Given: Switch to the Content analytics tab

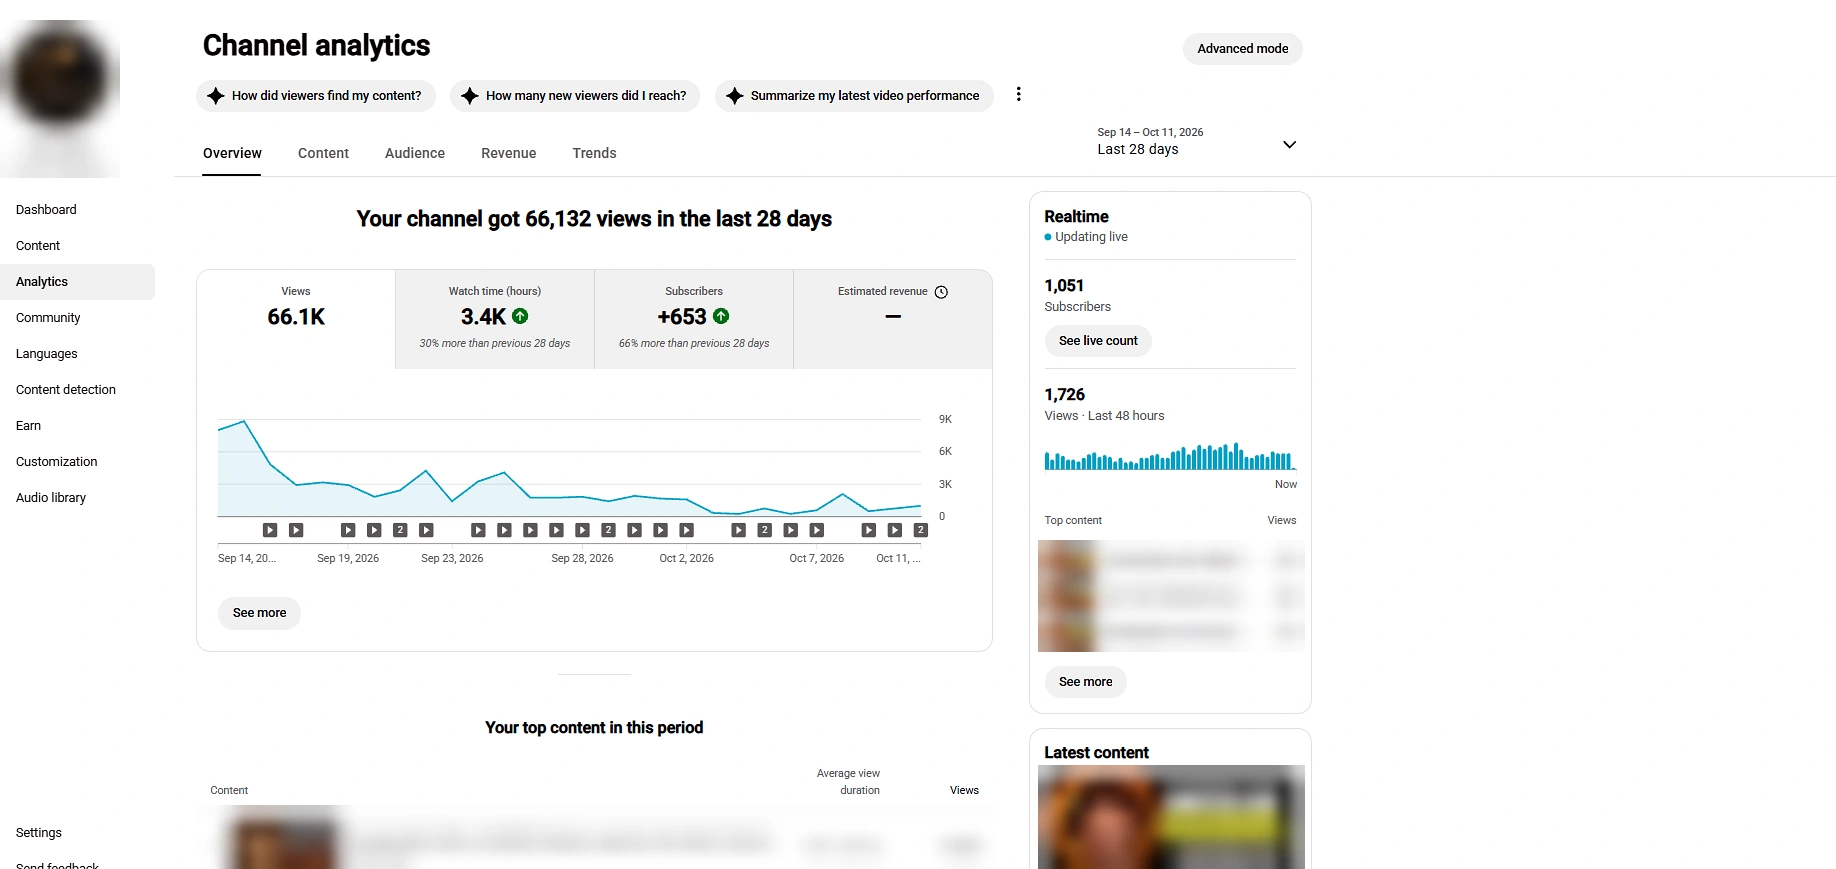Looking at the screenshot, I should pos(323,153).
